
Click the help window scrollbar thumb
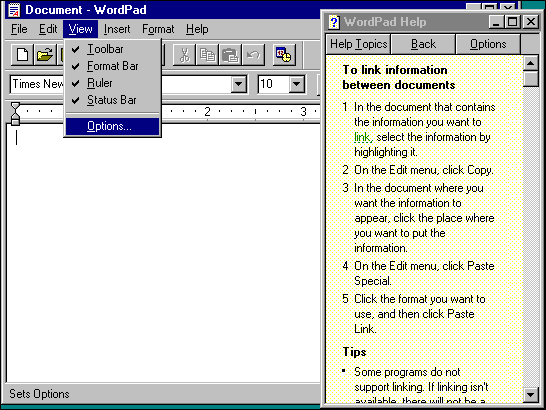point(531,79)
